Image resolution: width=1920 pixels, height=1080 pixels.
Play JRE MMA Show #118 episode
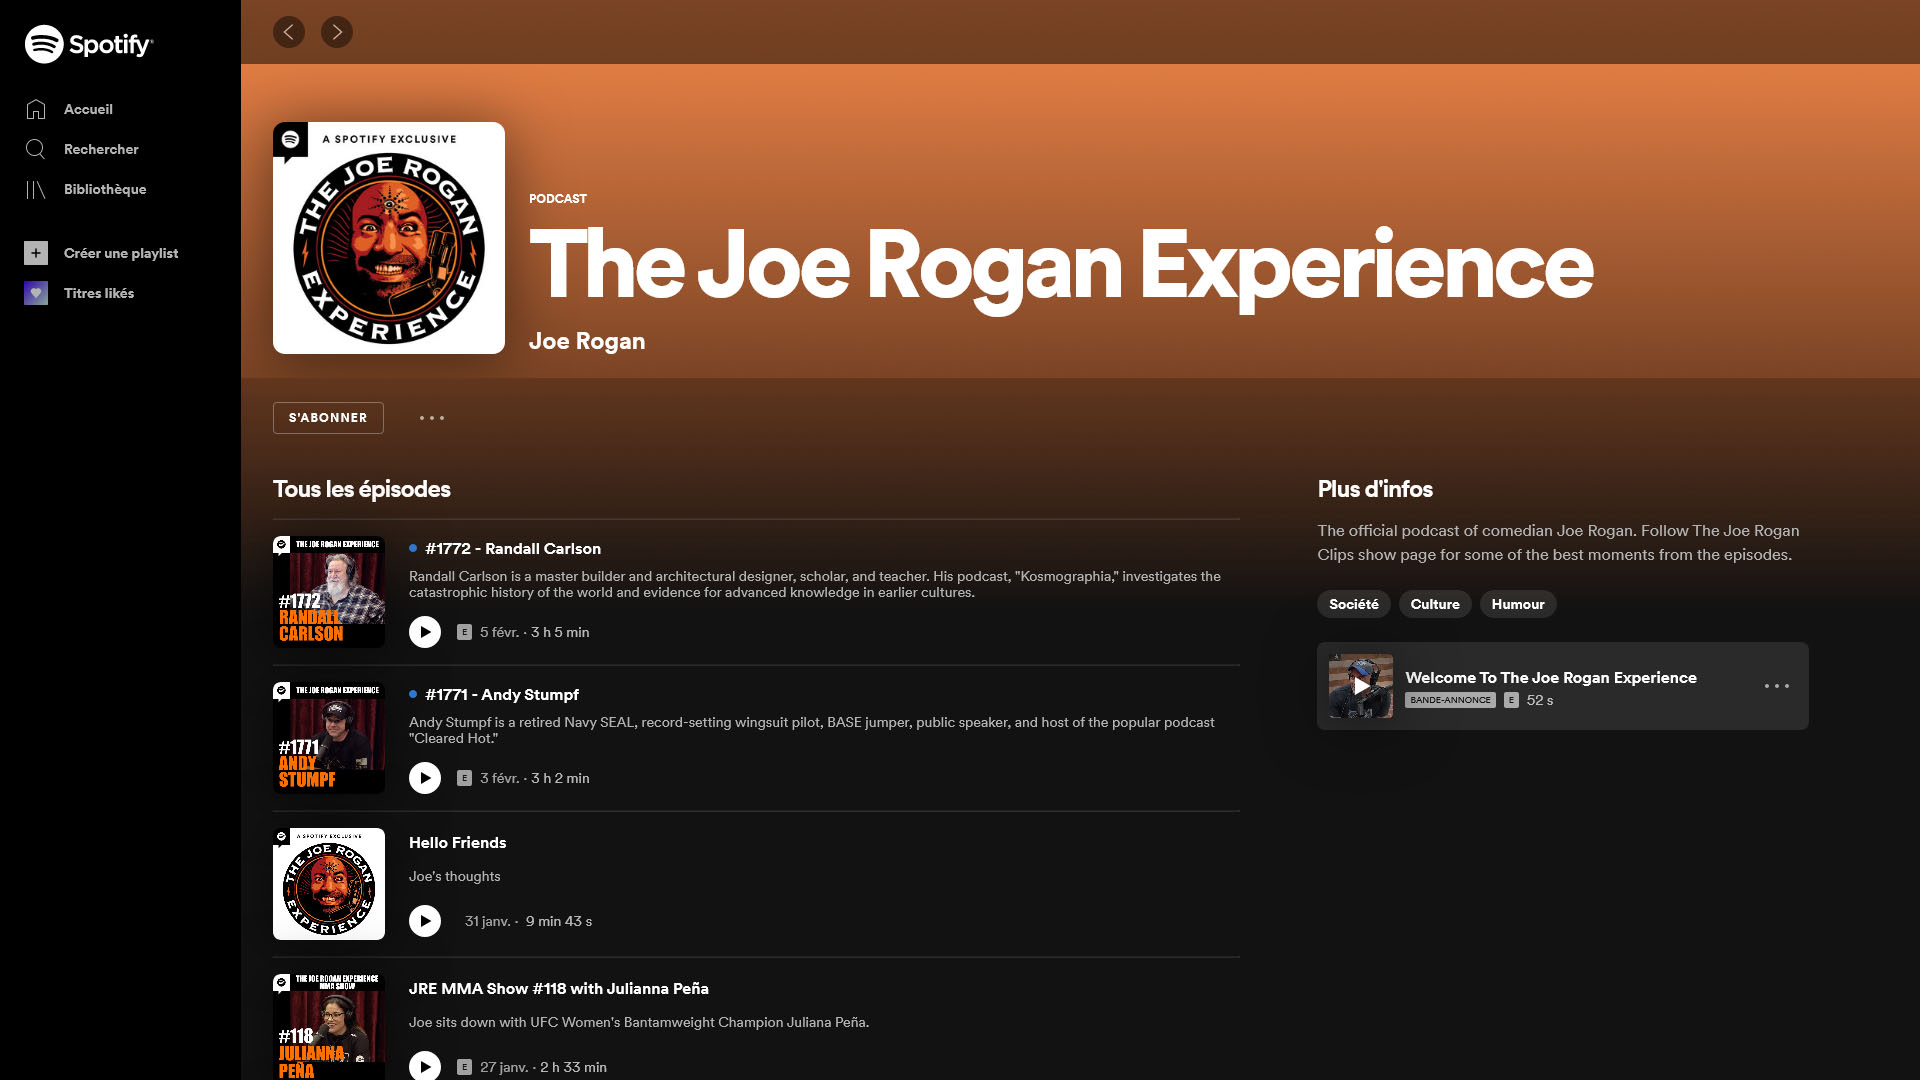pos(425,1066)
